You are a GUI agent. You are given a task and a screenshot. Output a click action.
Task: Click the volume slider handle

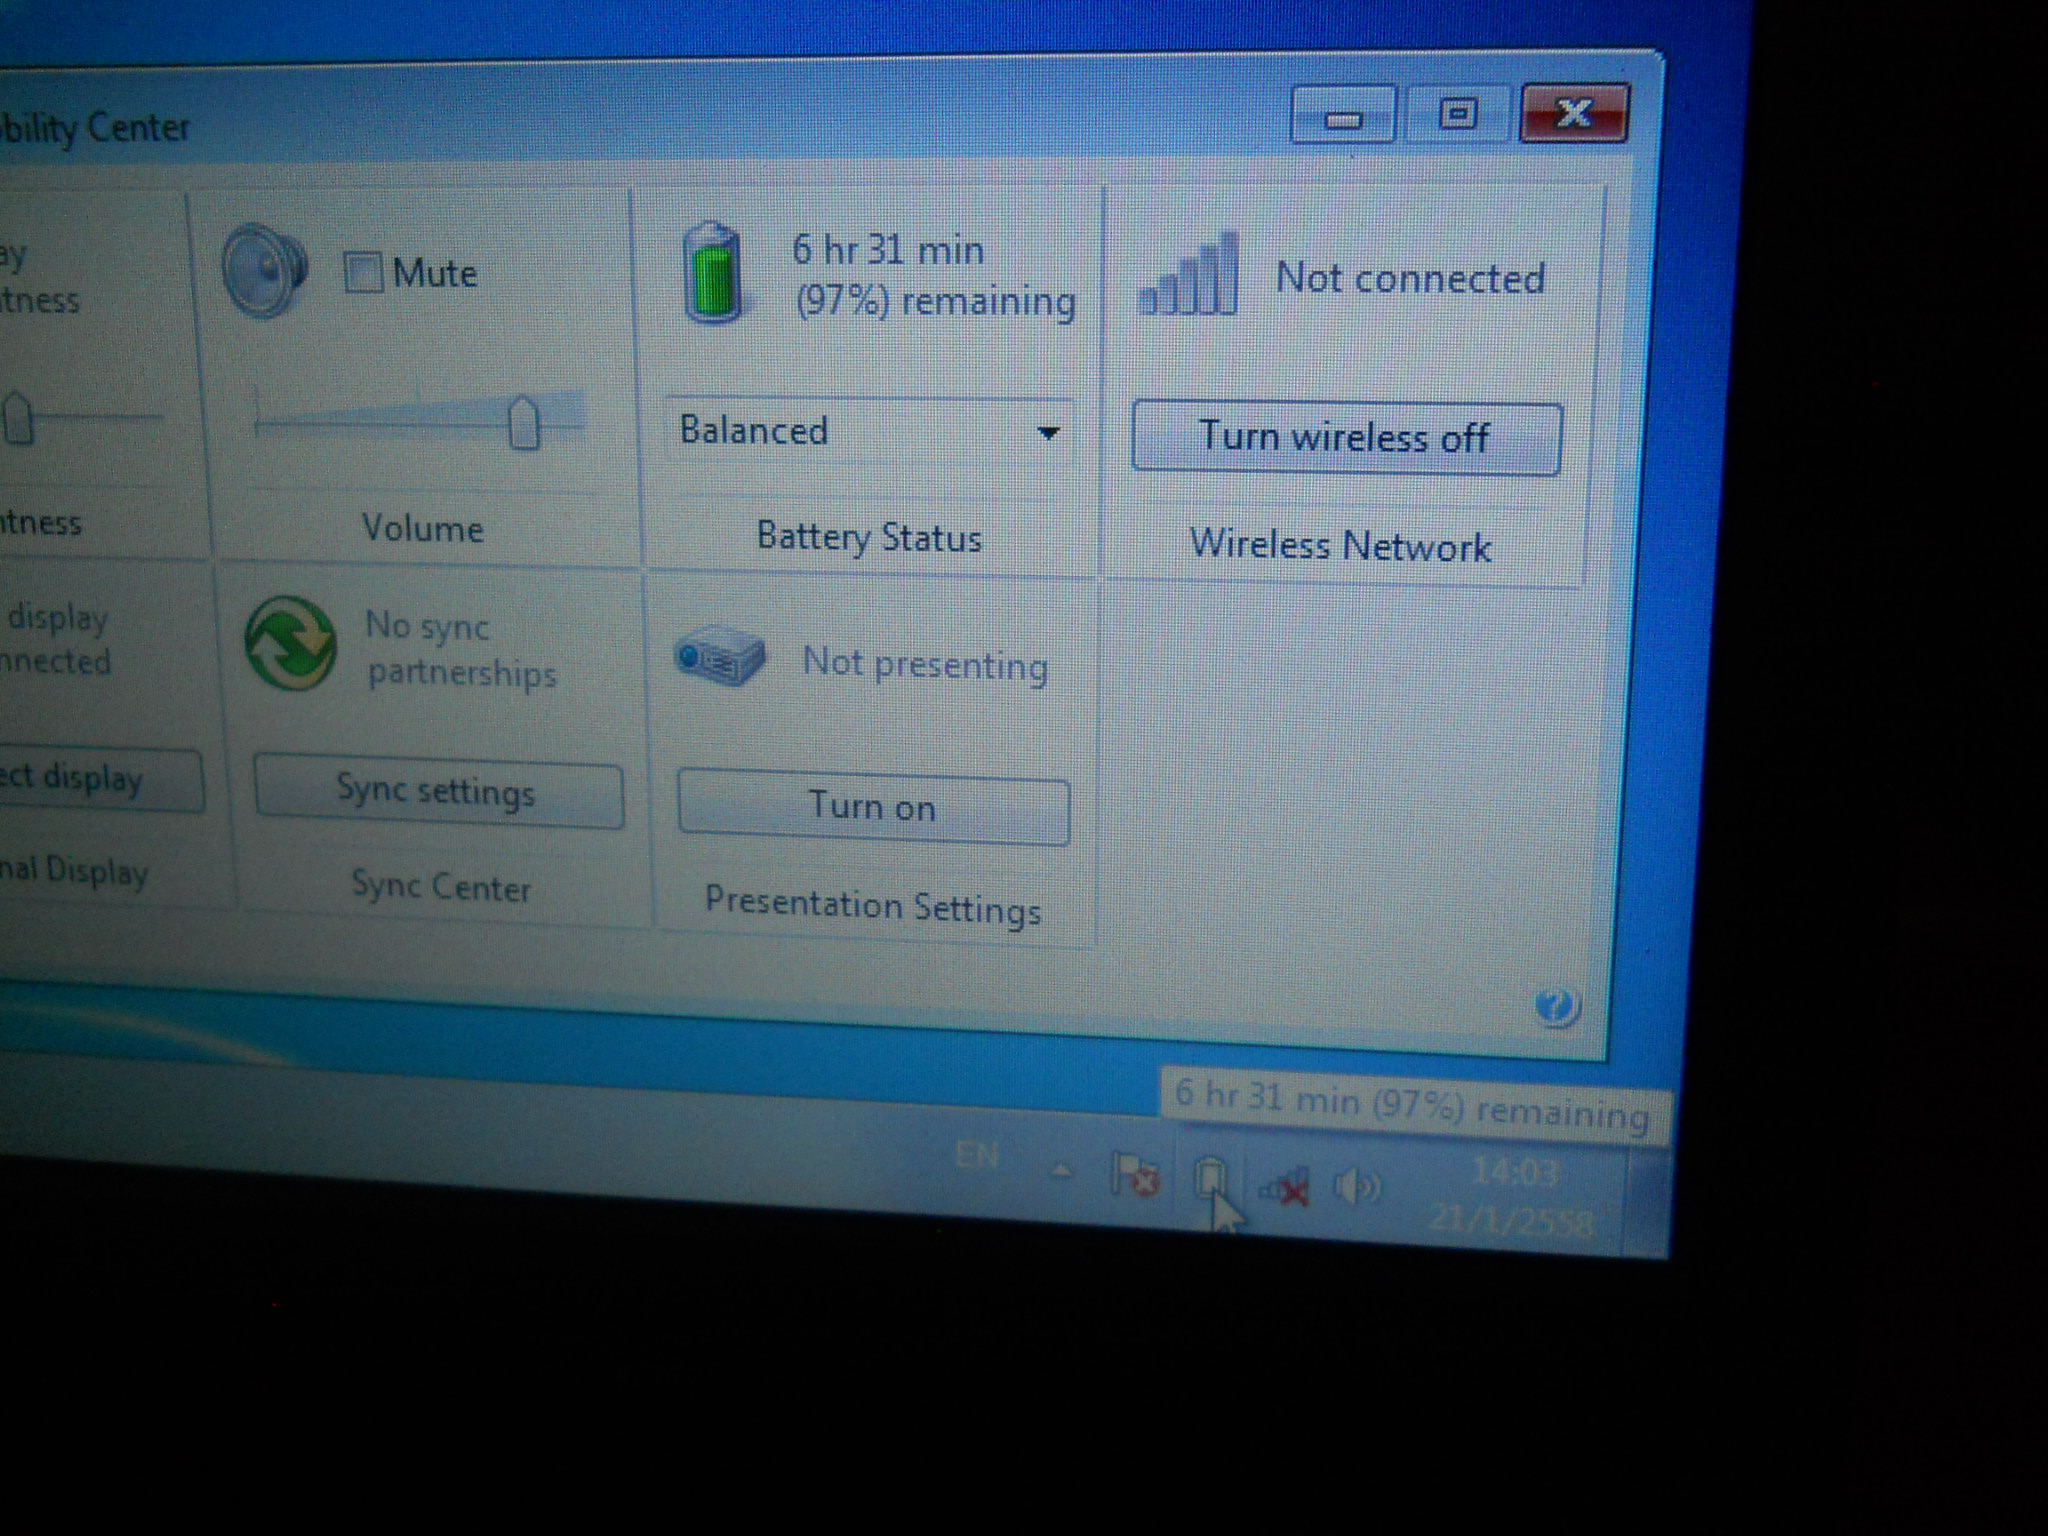[x=523, y=423]
